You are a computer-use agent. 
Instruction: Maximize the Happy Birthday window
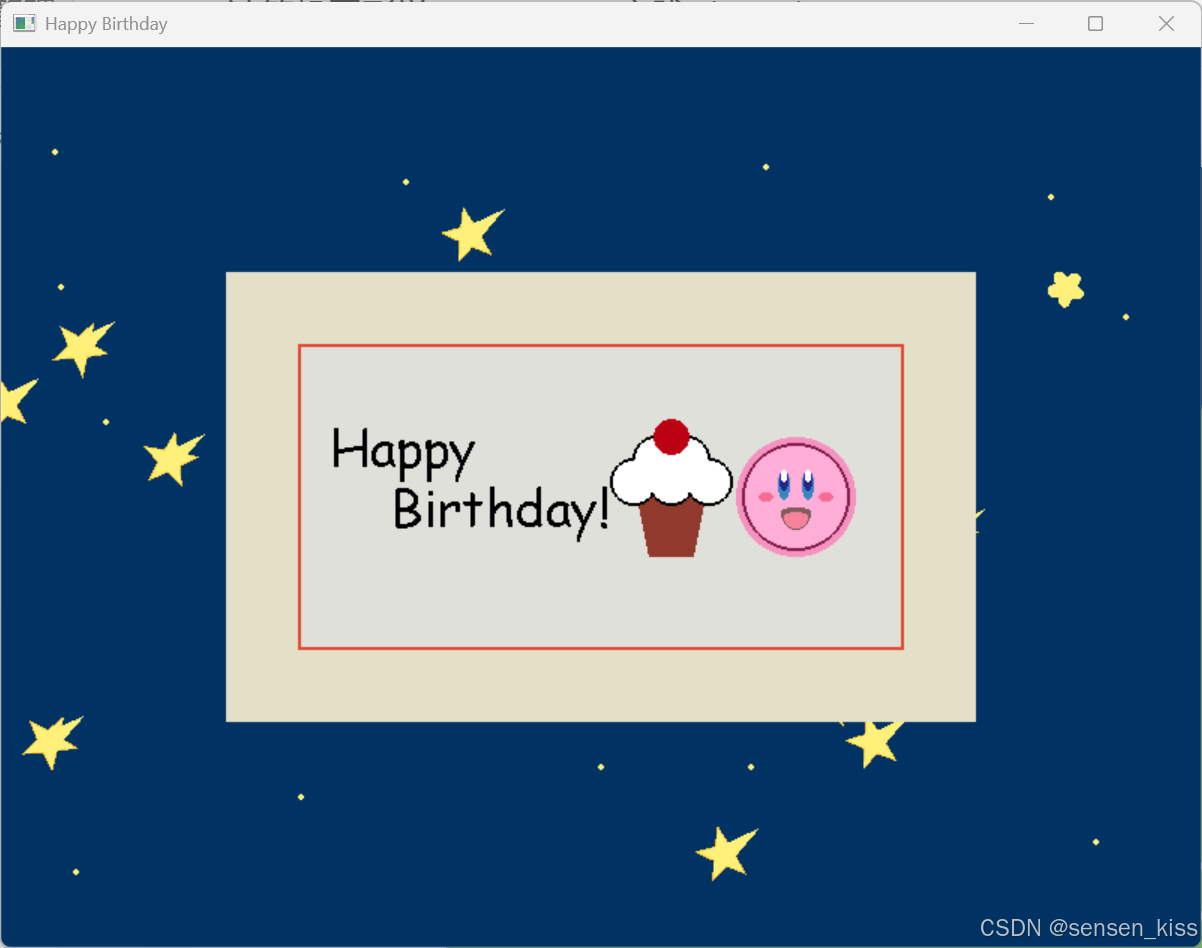(x=1096, y=23)
